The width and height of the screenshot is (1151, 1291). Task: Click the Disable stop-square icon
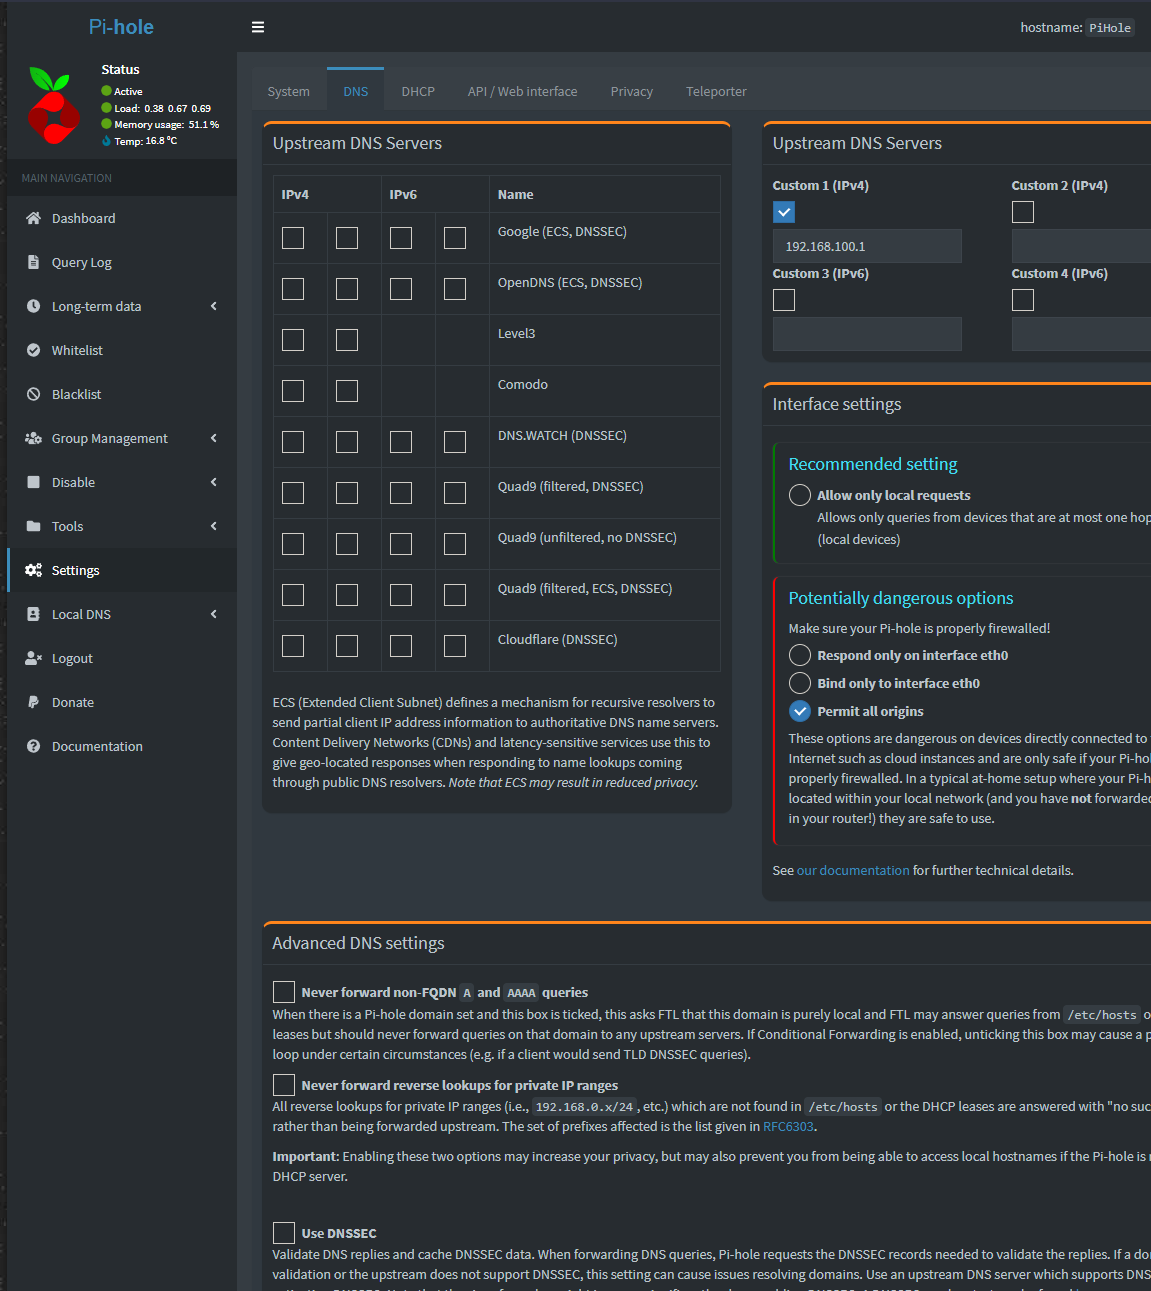pyautogui.click(x=33, y=482)
